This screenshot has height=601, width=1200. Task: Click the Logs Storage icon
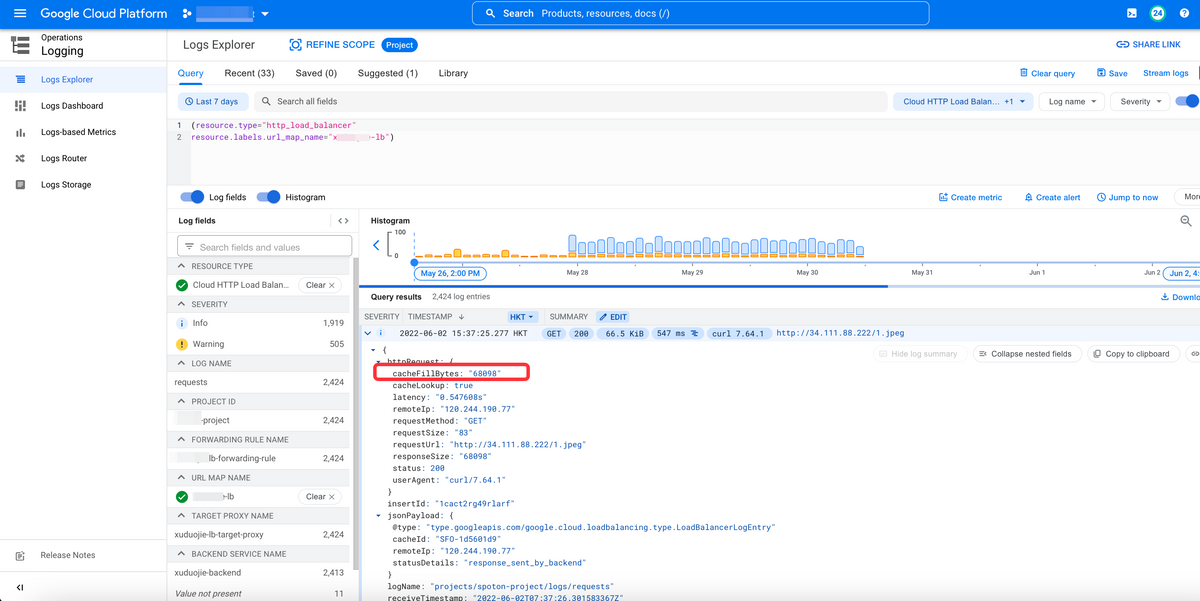click(x=20, y=185)
